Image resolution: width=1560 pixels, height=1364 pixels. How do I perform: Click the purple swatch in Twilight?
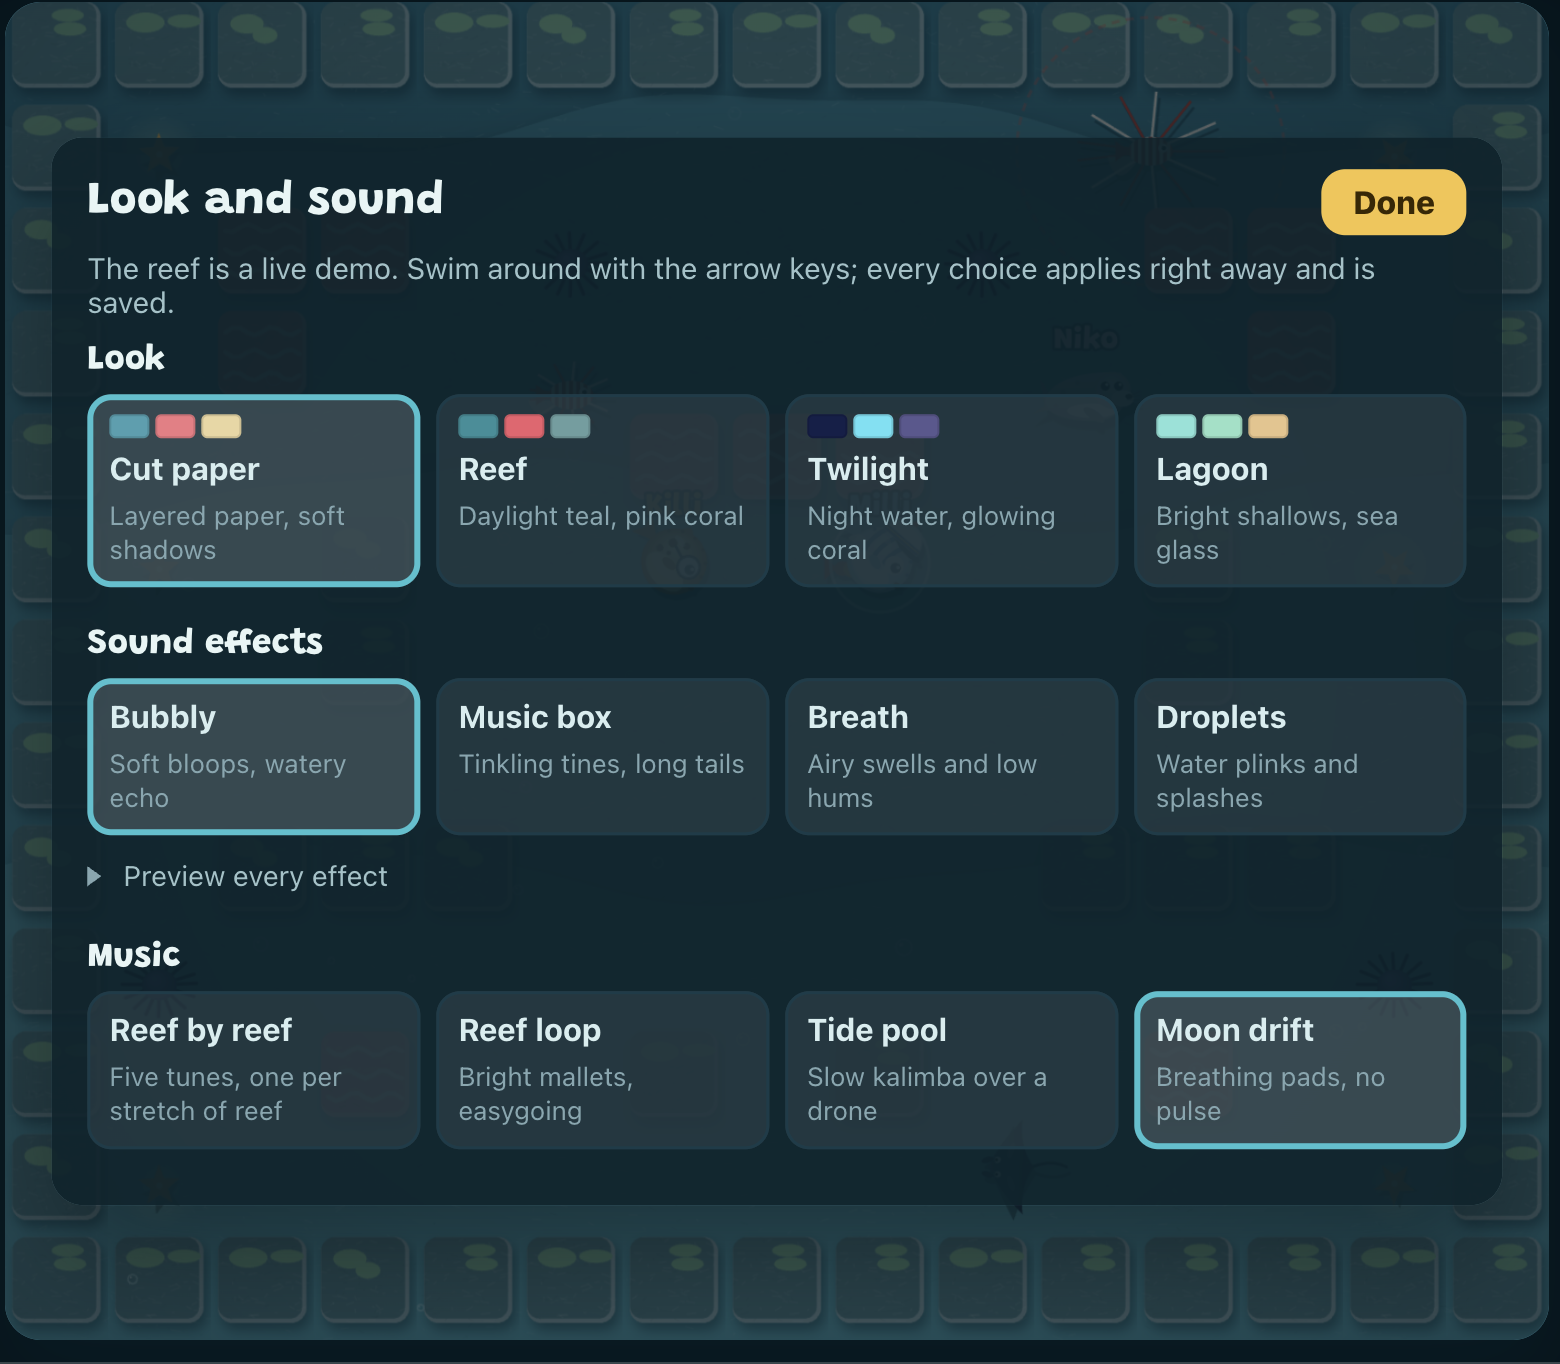pos(919,426)
